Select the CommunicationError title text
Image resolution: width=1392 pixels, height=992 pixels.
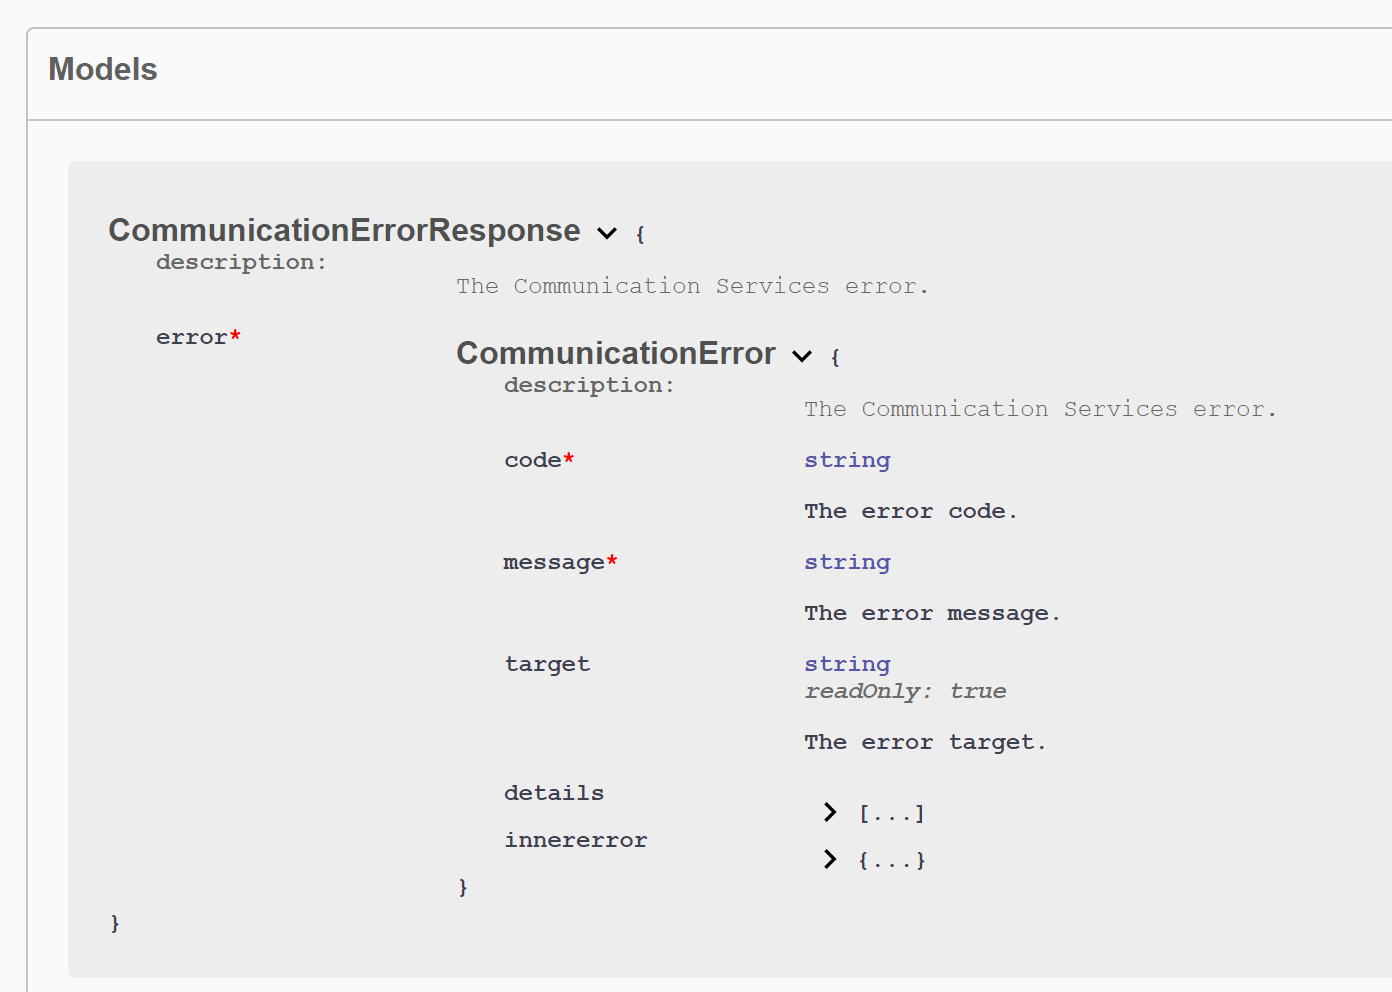(615, 353)
